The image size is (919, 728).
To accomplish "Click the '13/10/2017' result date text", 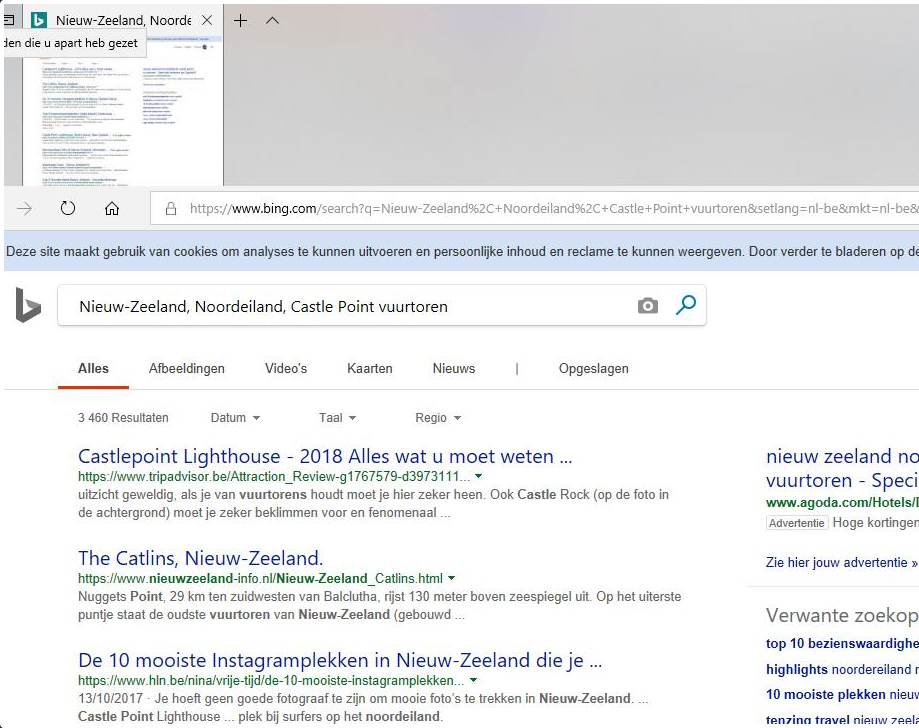I will [x=110, y=699].
